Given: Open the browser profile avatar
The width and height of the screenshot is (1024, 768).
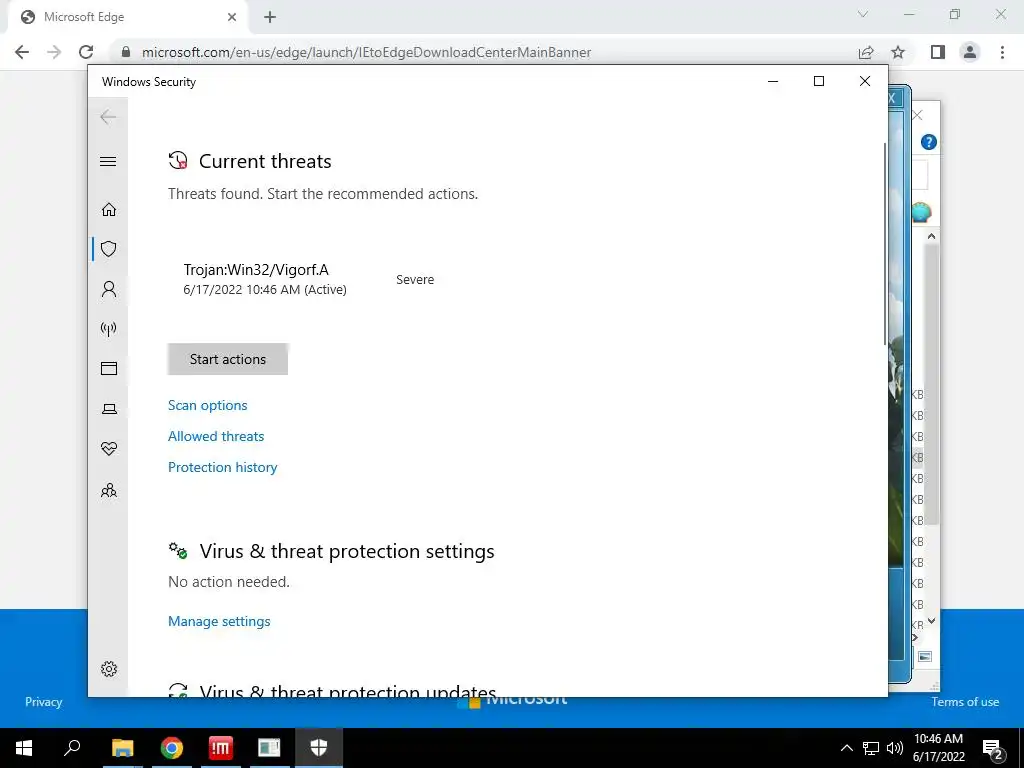Looking at the screenshot, I should tap(970, 52).
